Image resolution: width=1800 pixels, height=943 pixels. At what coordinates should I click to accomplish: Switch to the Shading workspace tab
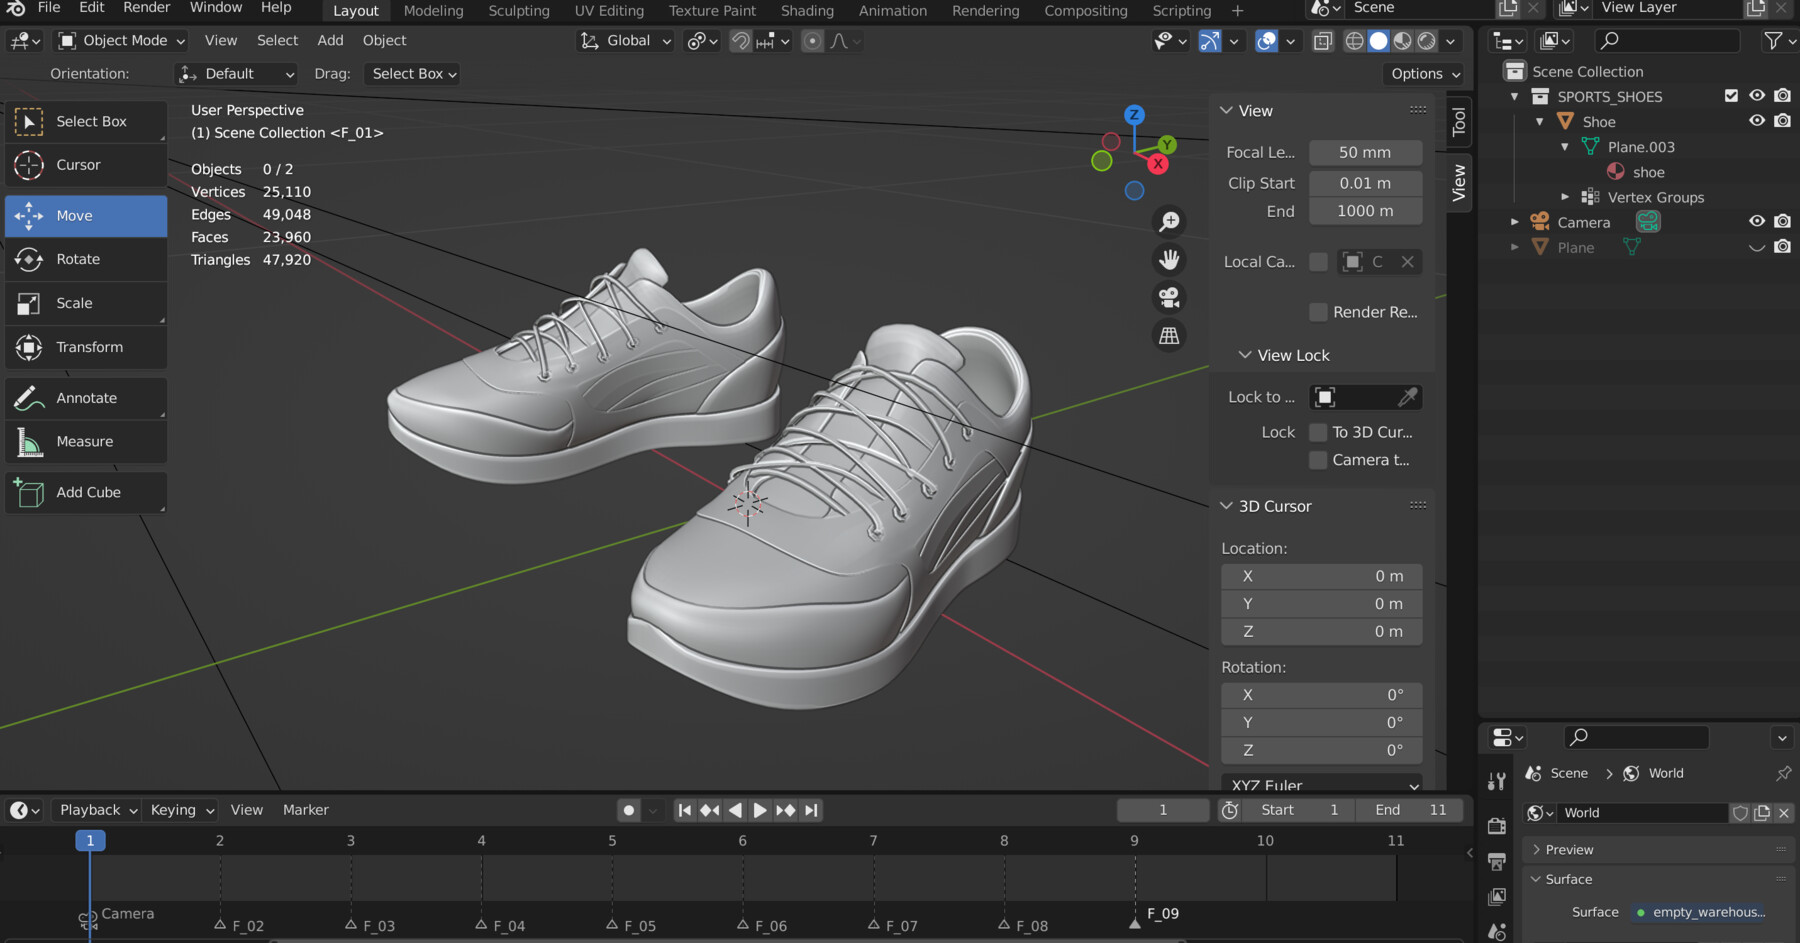(x=807, y=11)
